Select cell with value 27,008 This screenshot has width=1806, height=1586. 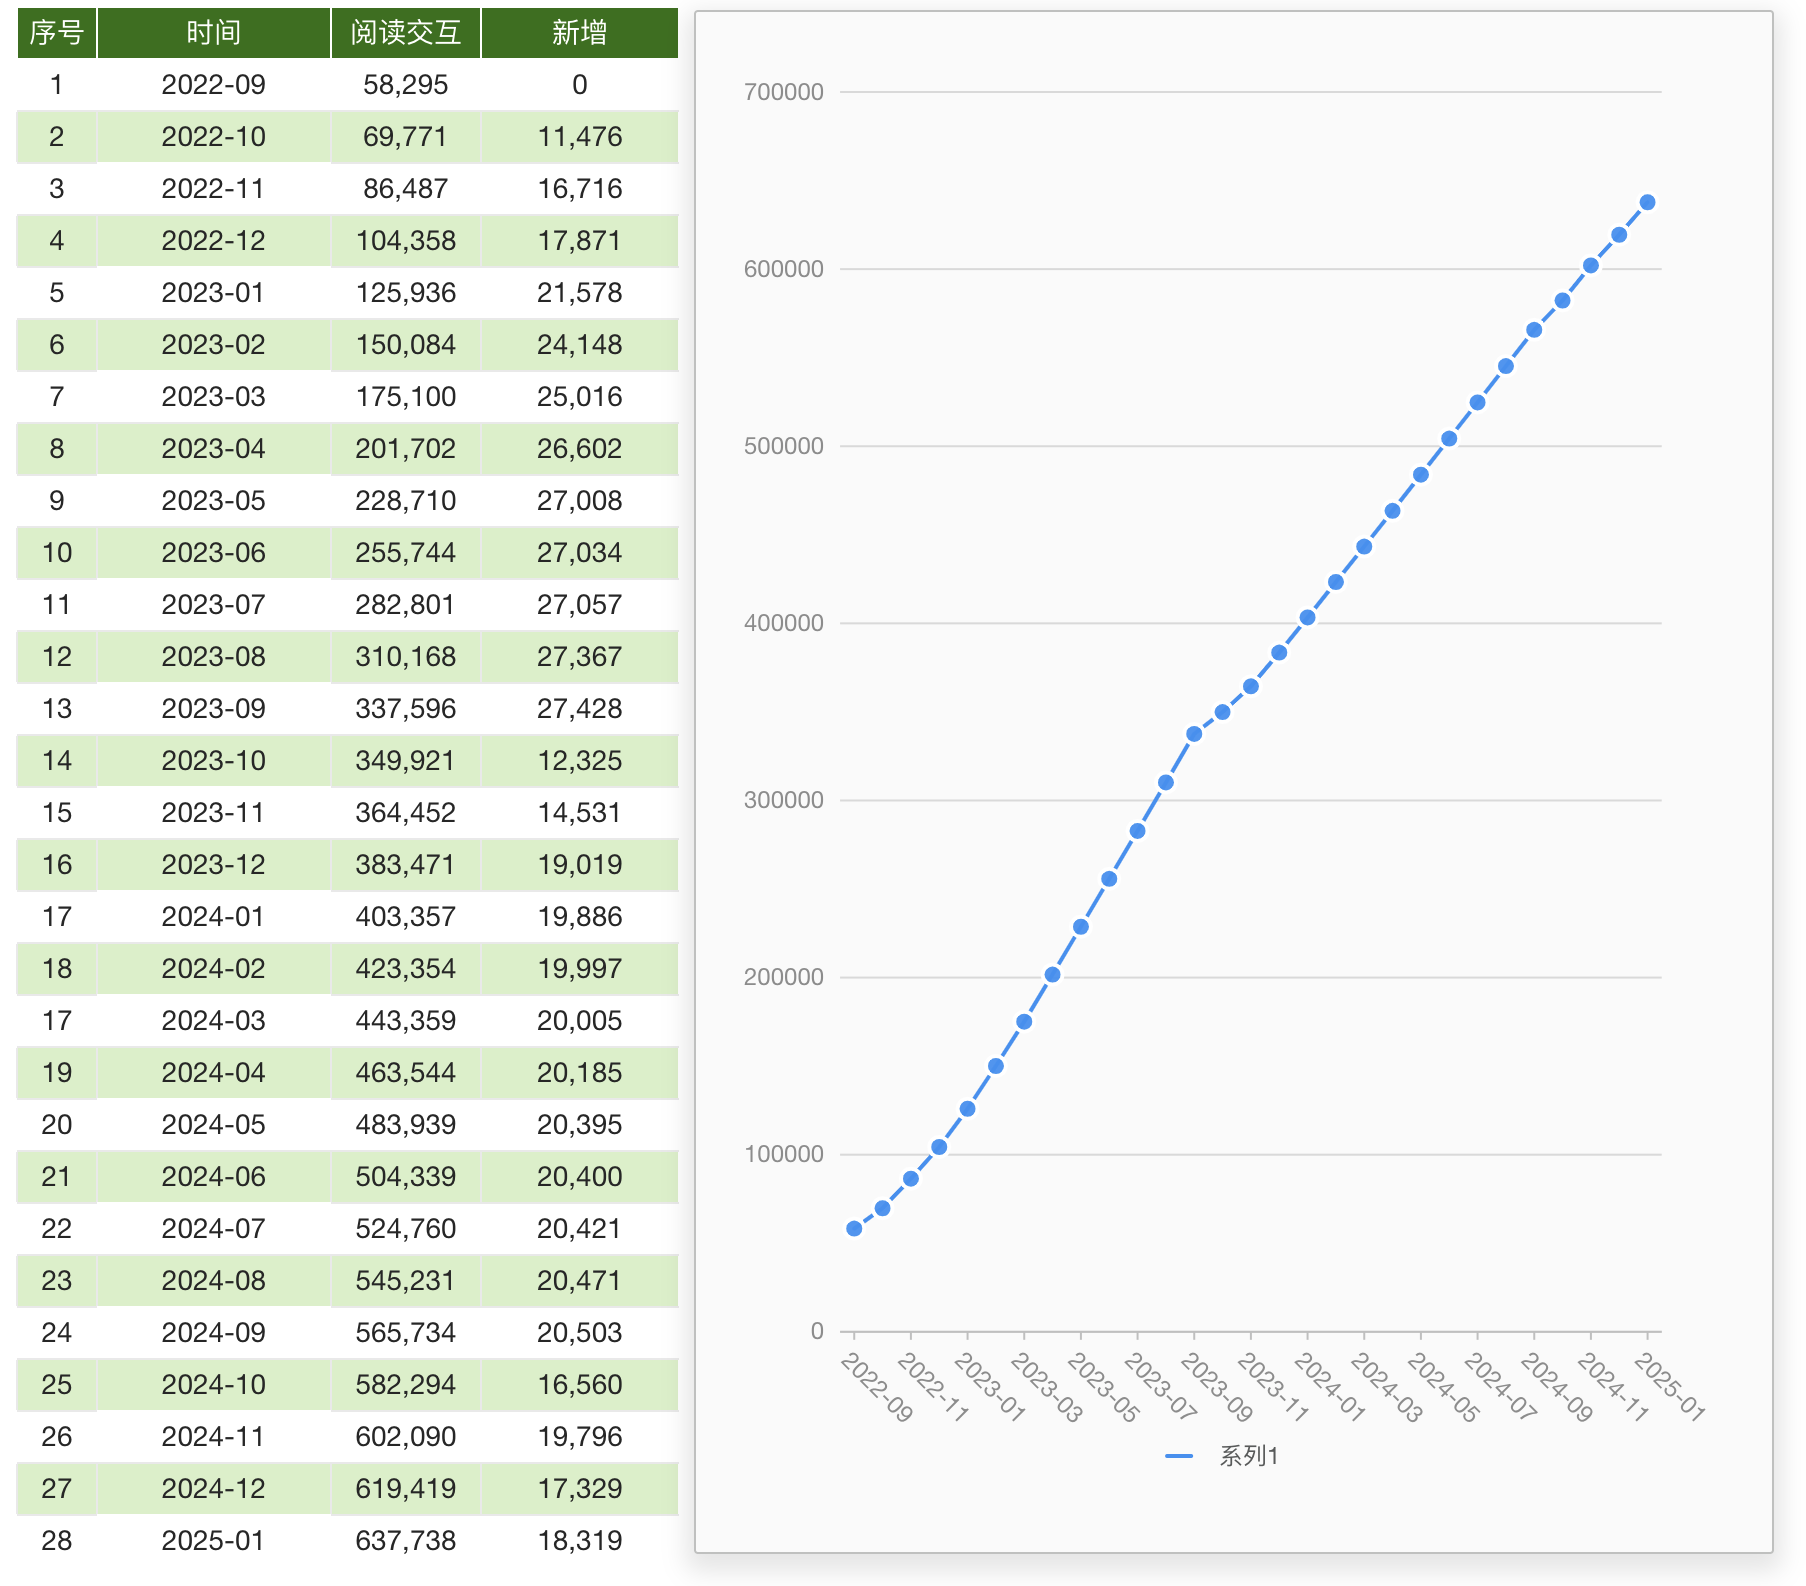580,501
